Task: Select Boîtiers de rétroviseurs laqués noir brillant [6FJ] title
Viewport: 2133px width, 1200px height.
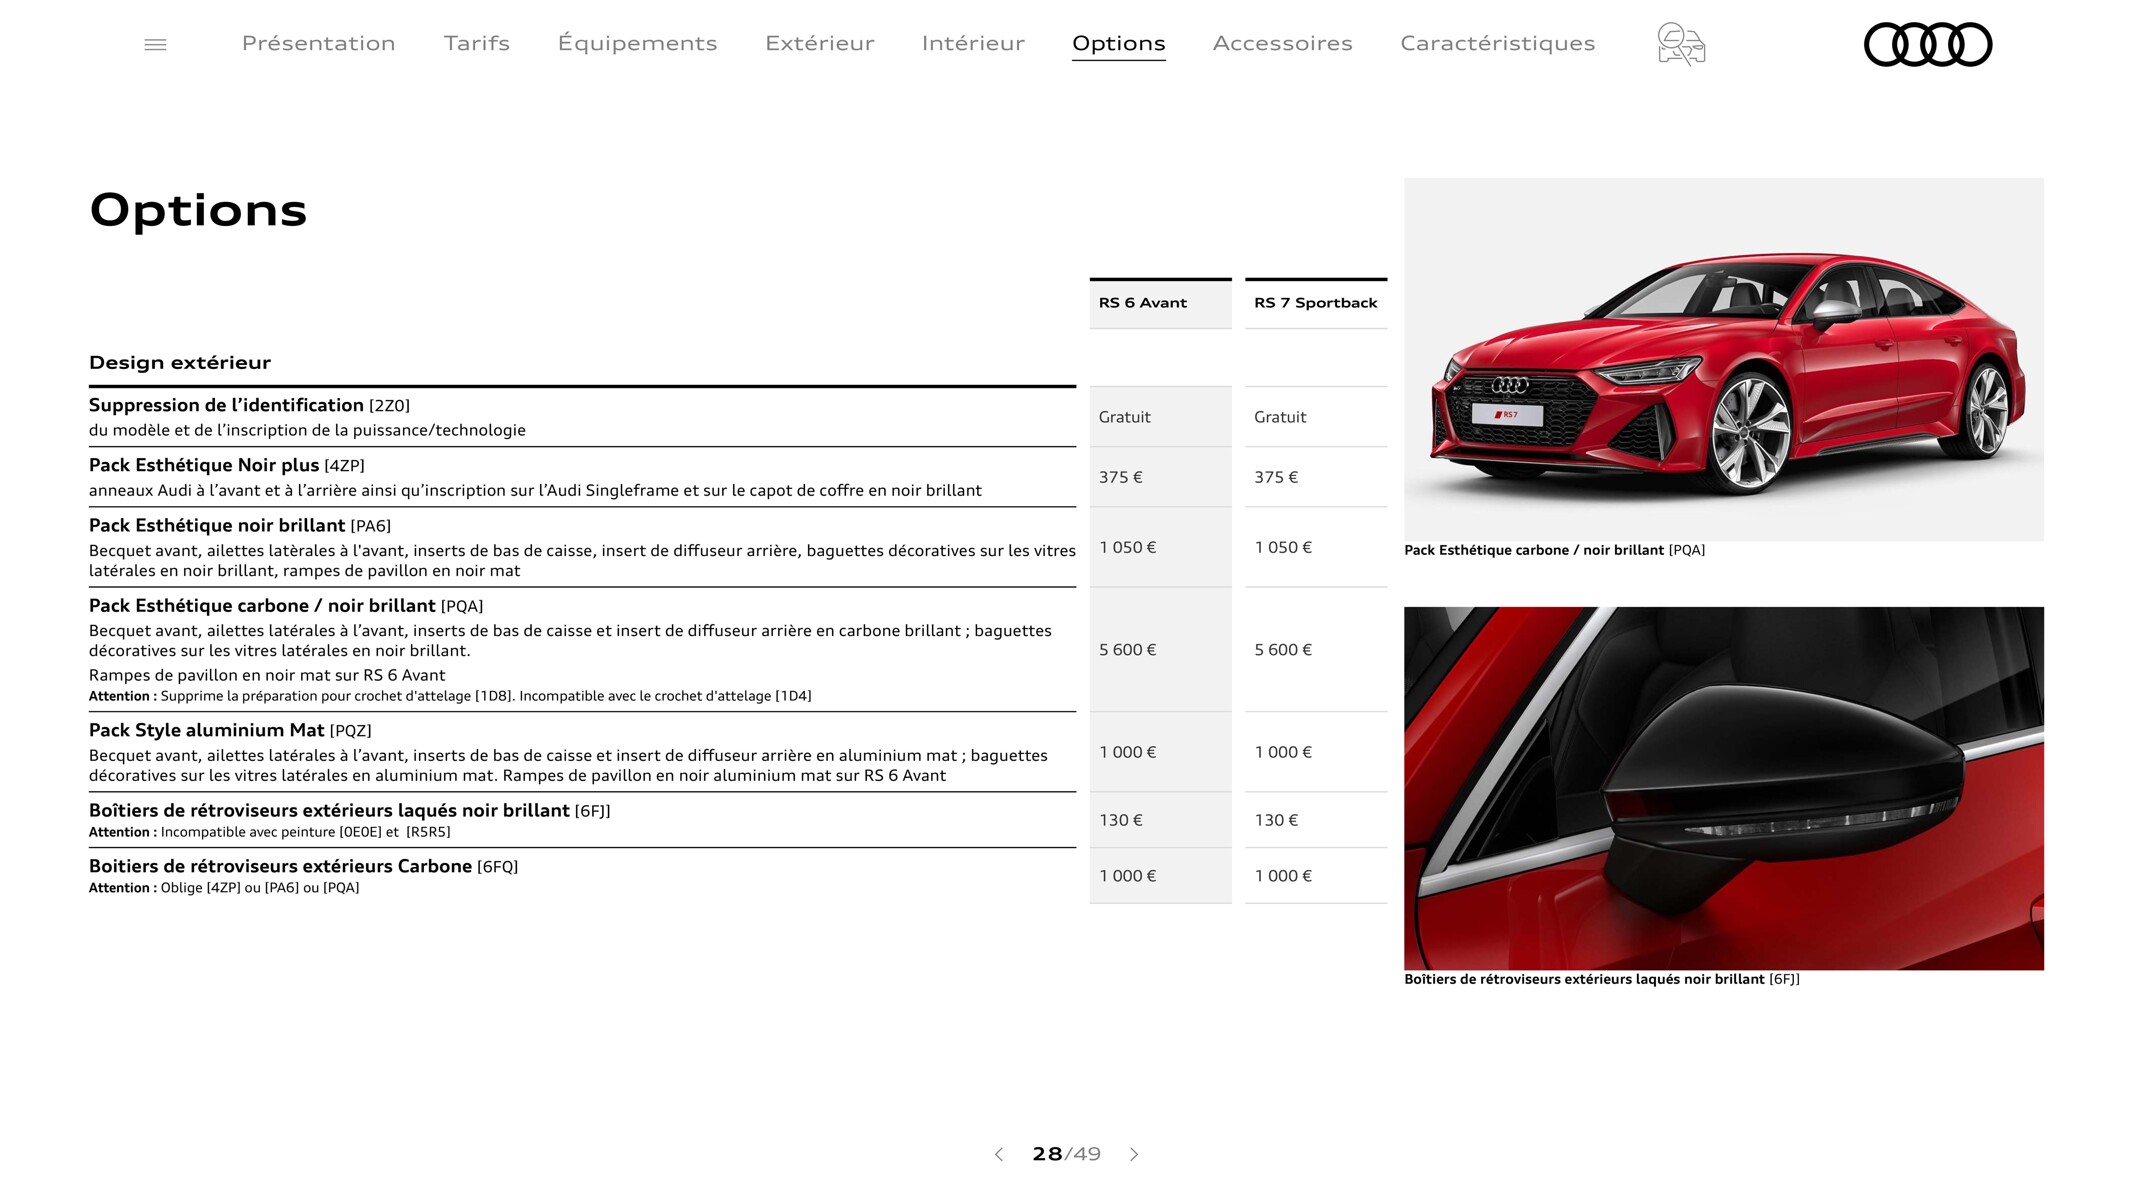Action: (x=350, y=810)
